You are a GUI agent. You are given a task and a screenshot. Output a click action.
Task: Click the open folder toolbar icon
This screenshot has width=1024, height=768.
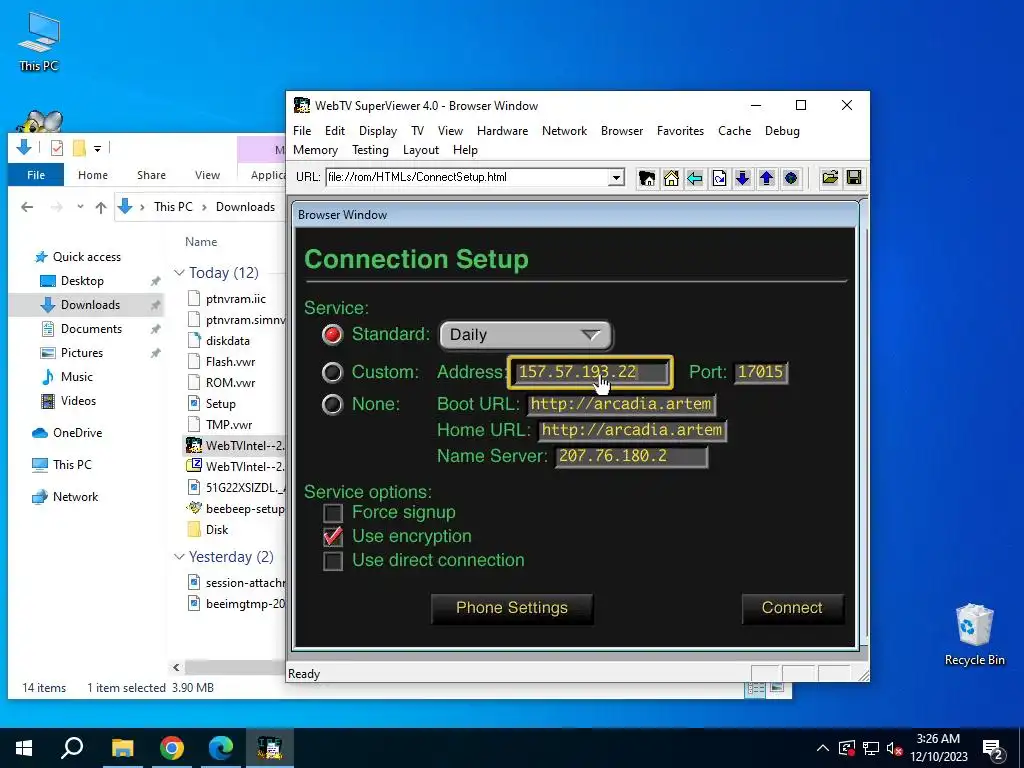pyautogui.click(x=830, y=178)
